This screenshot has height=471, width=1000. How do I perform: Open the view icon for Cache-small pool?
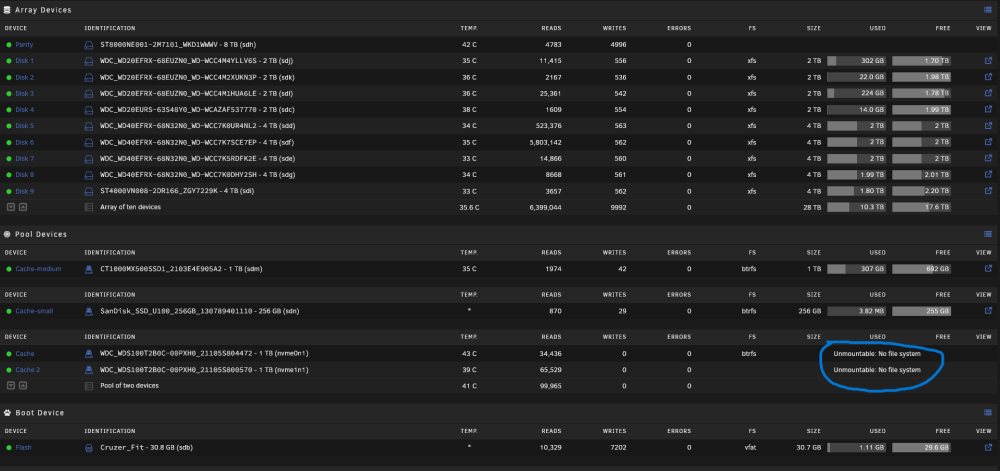(x=988, y=311)
